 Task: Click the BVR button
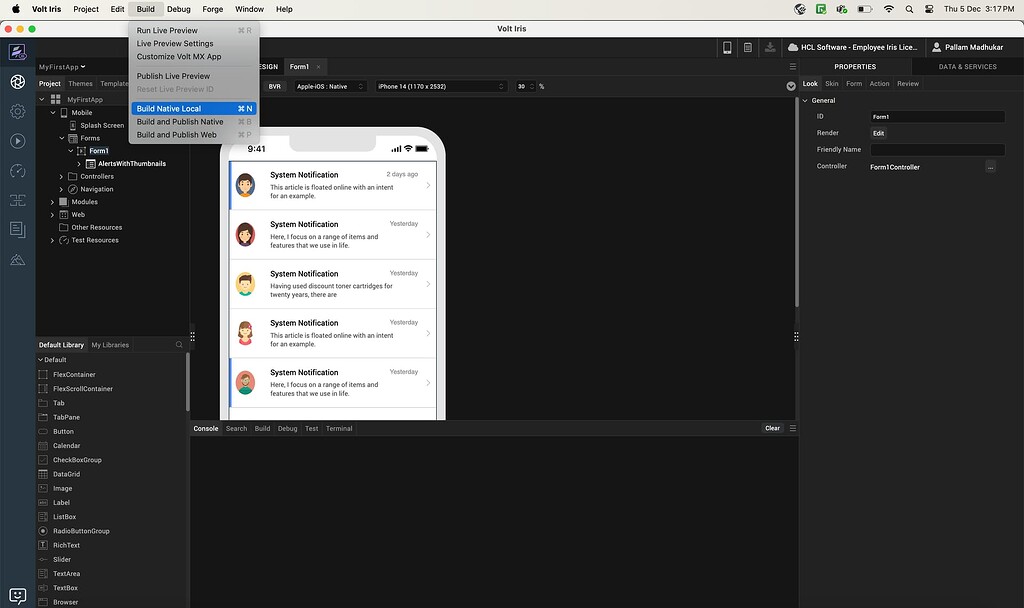tap(274, 86)
